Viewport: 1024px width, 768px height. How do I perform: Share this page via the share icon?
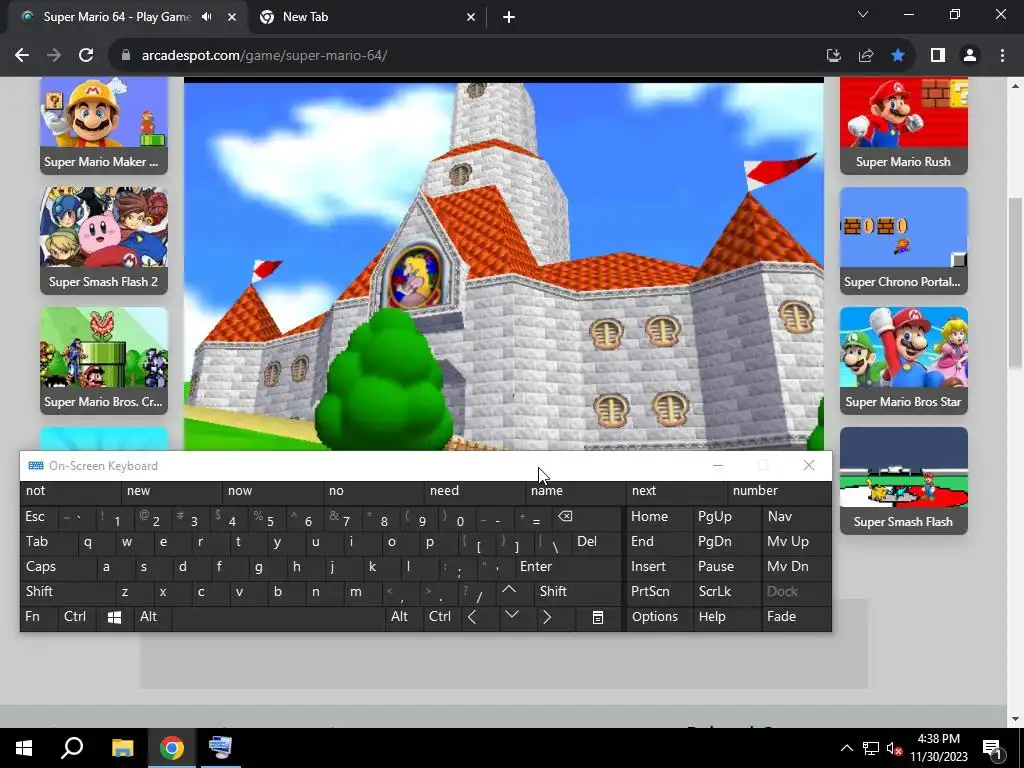pos(866,56)
